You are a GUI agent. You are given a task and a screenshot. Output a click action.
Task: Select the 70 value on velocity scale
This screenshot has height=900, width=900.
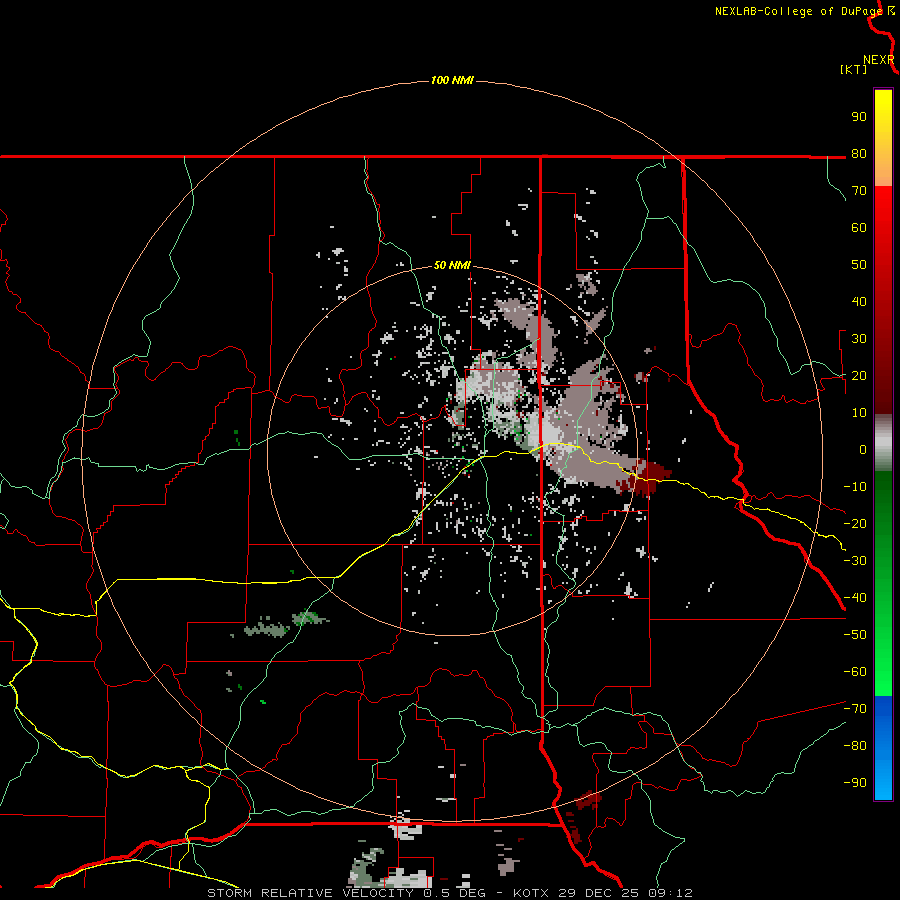tap(859, 191)
